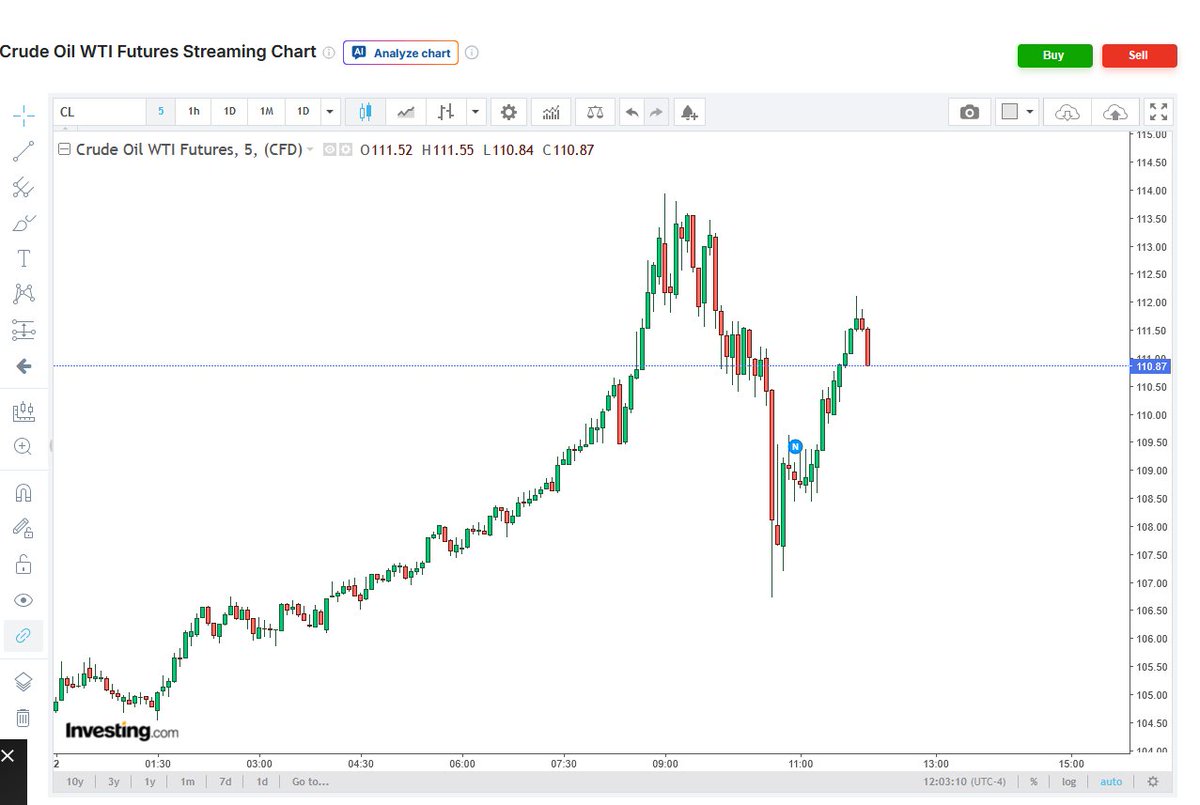Click the trash icon to remove drawings
The image size is (1200, 805).
click(24, 717)
